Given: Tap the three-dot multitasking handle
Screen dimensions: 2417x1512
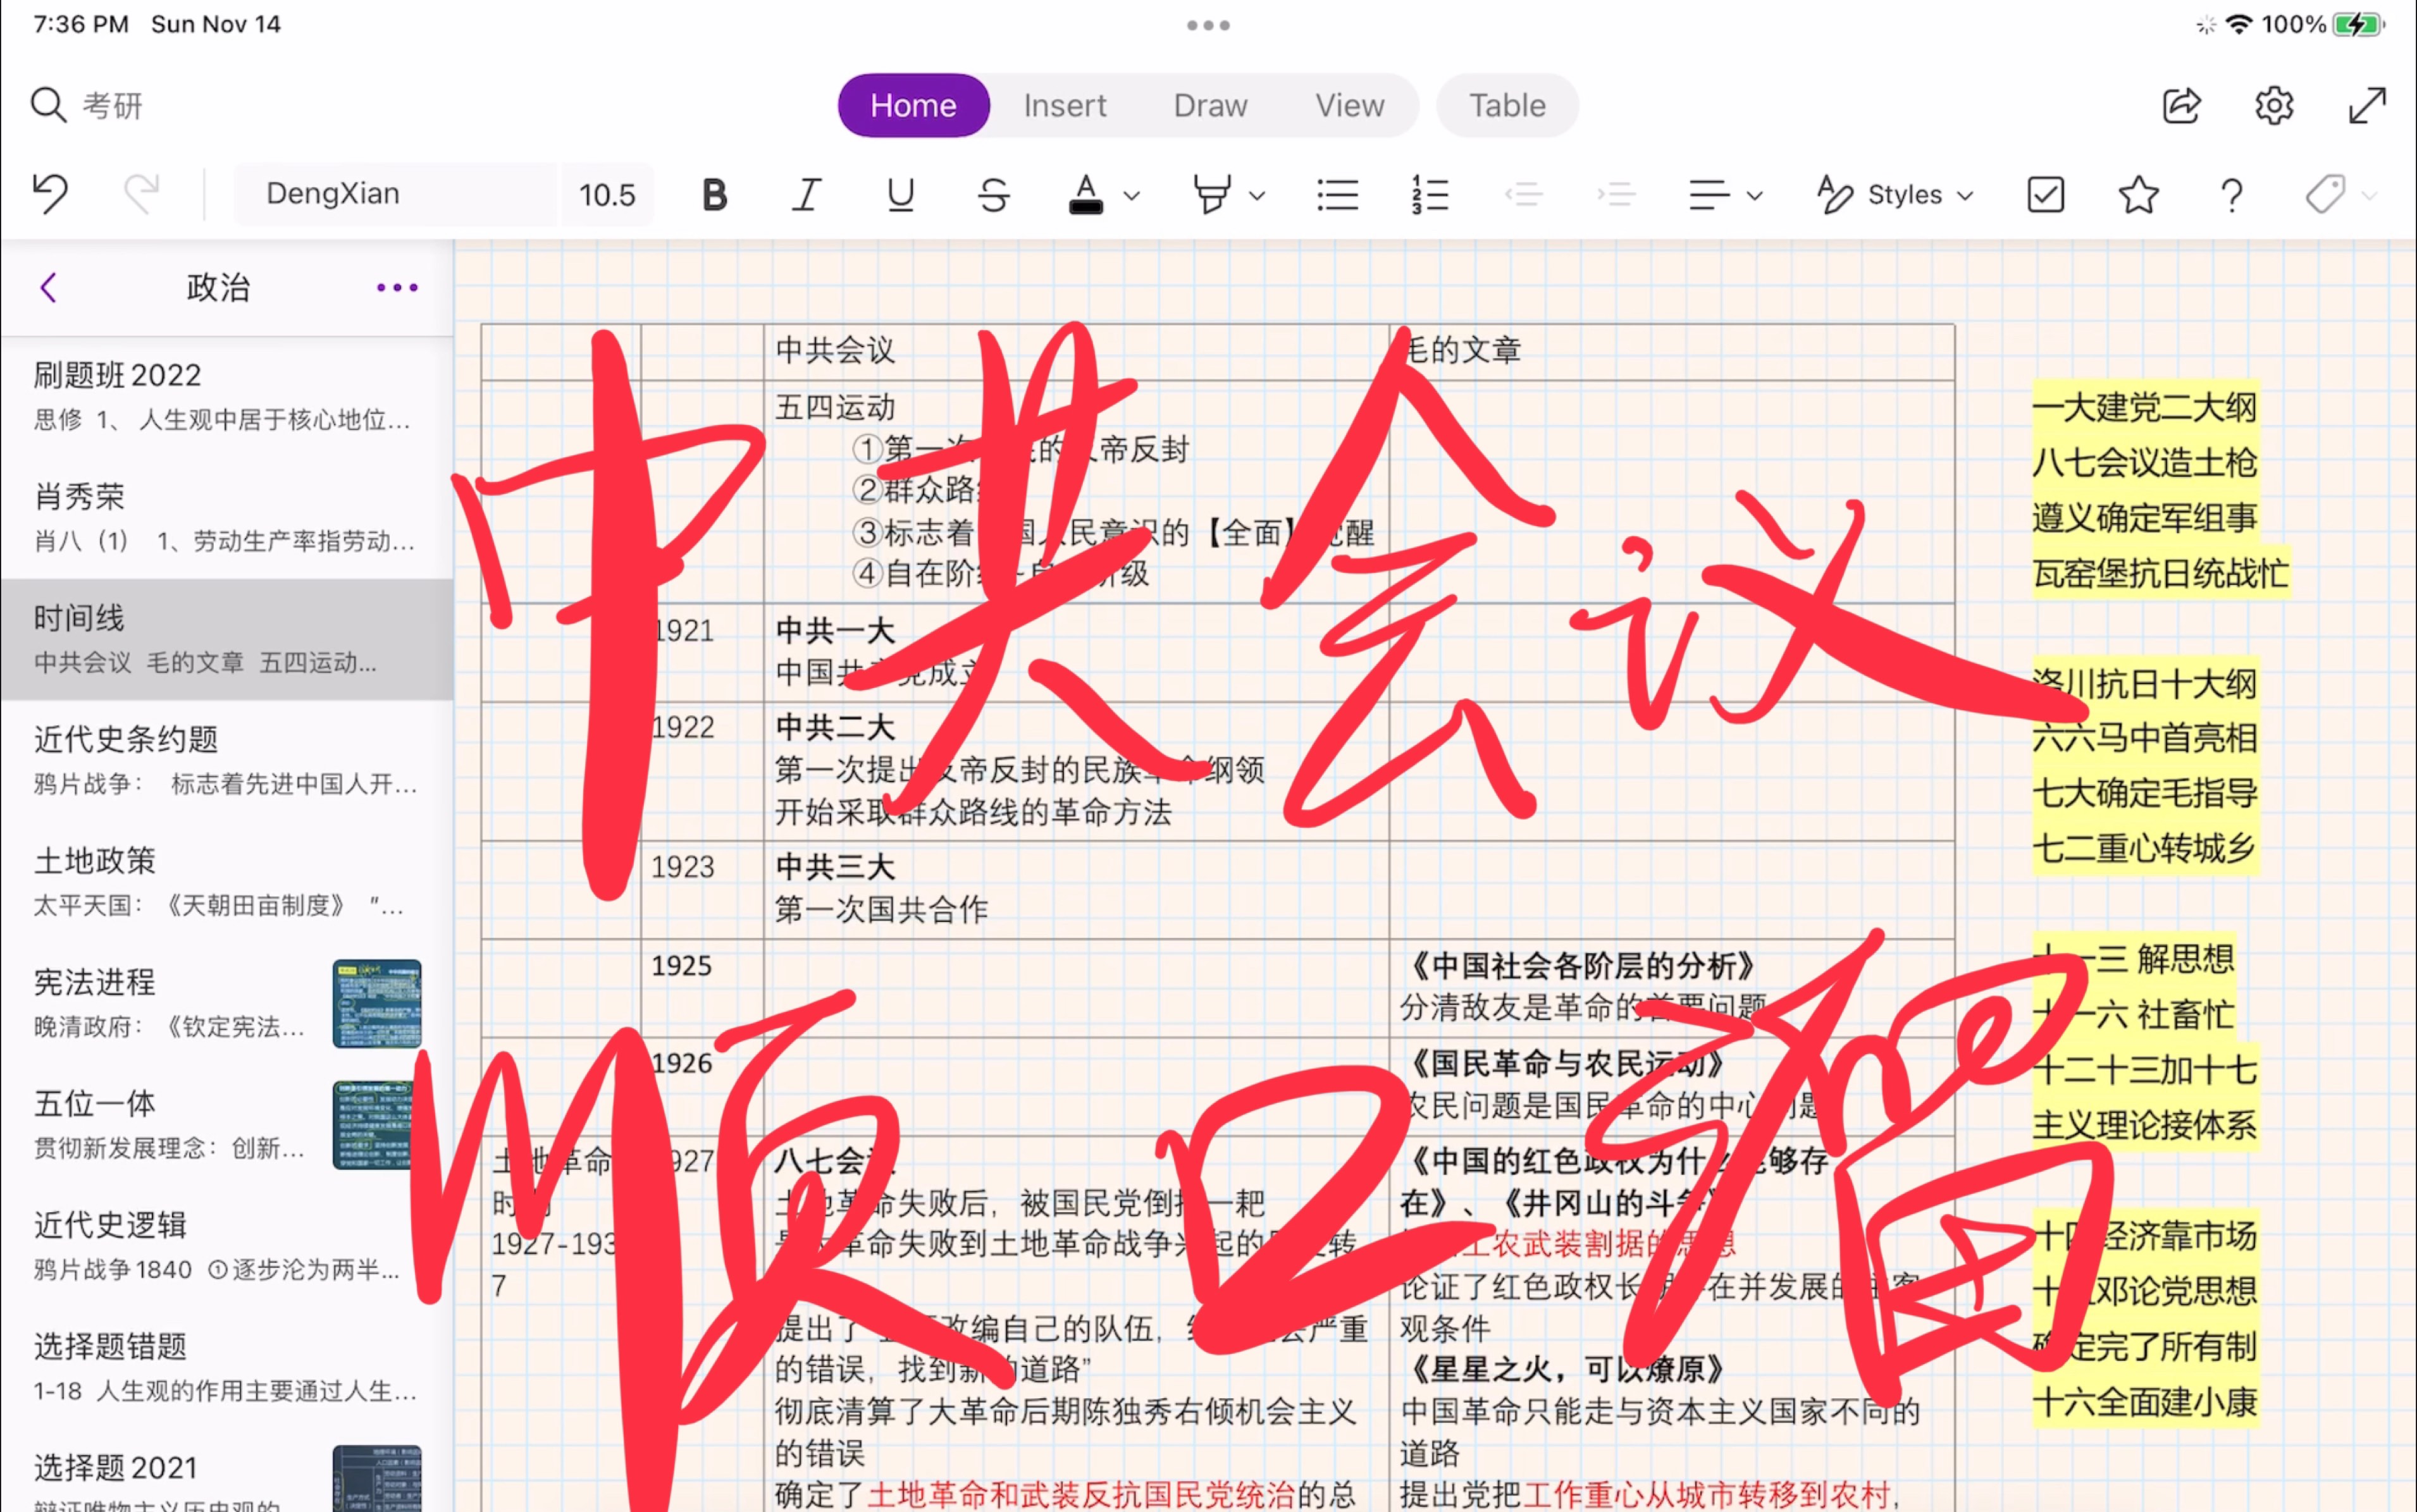Looking at the screenshot, I should click(1208, 25).
